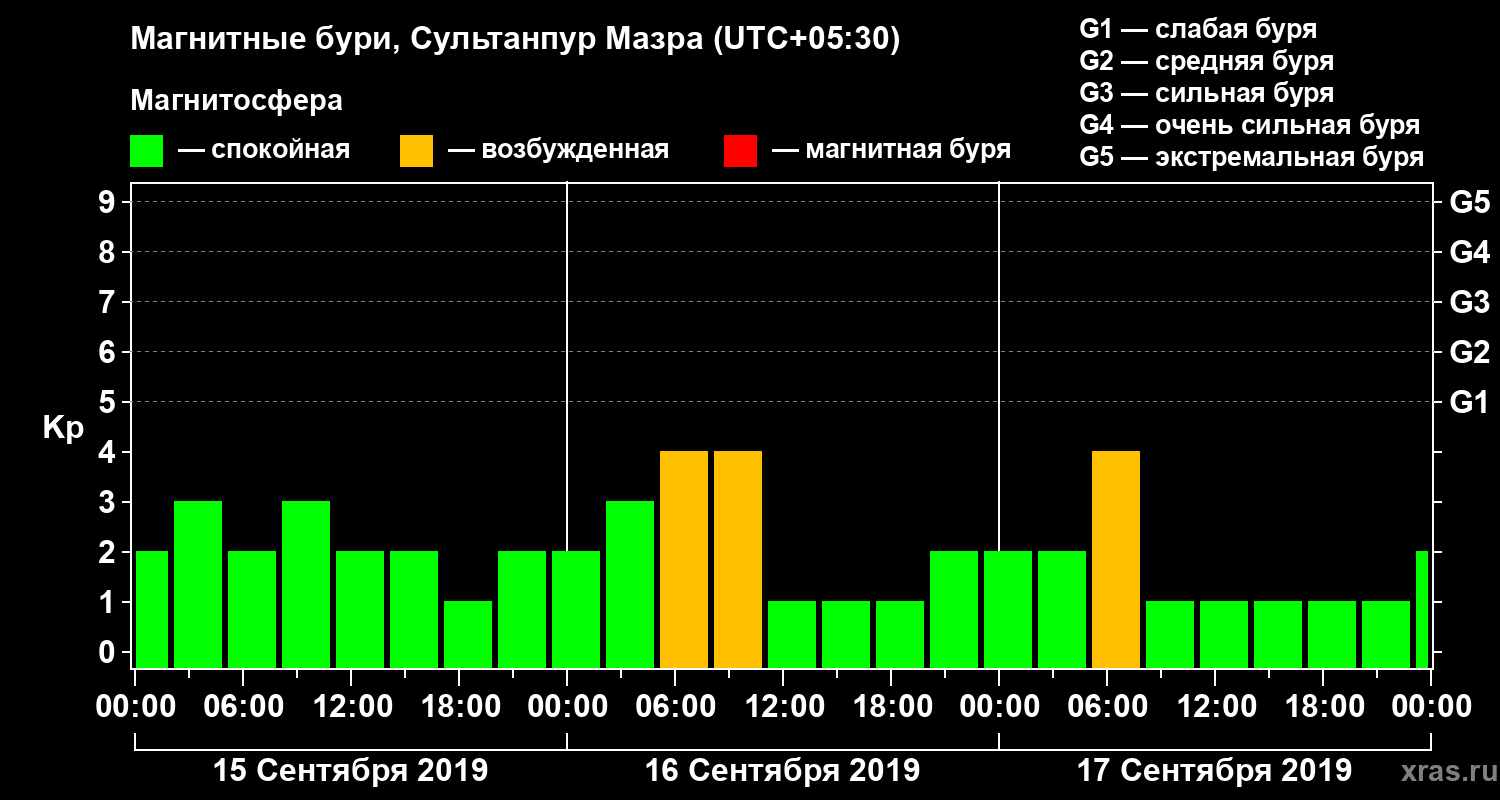Click the 'Kp' axis label

click(63, 429)
